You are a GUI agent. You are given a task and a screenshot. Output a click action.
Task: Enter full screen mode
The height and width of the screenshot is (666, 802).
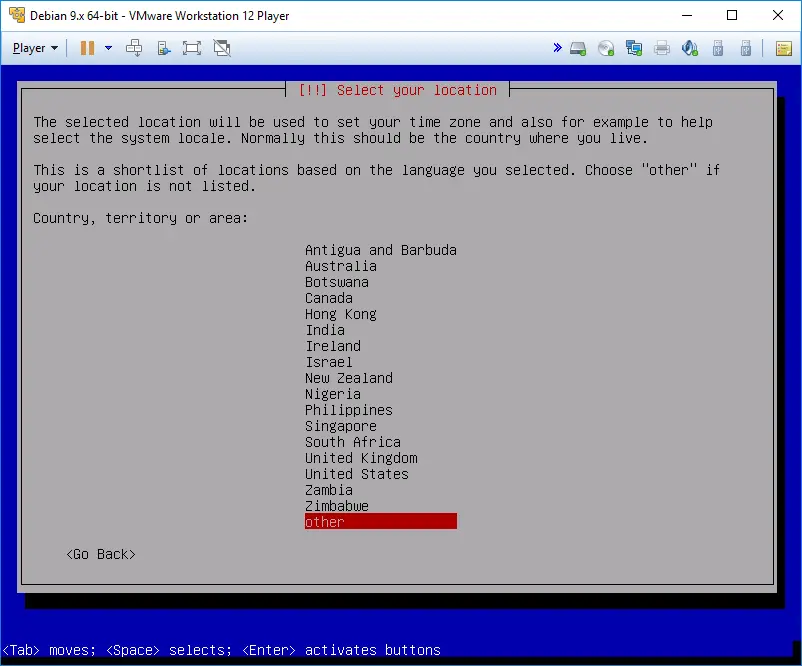[192, 48]
